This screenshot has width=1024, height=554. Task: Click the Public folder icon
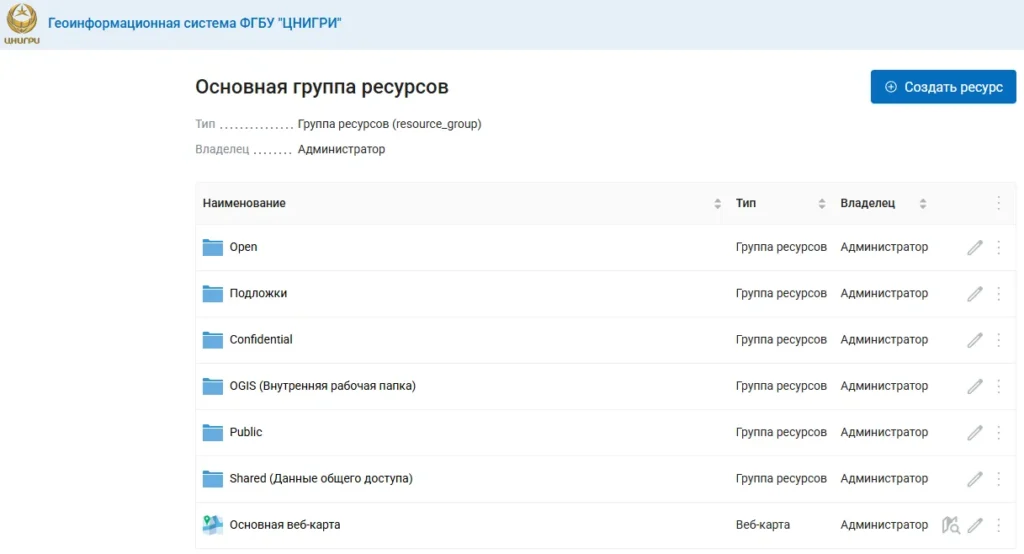212,432
